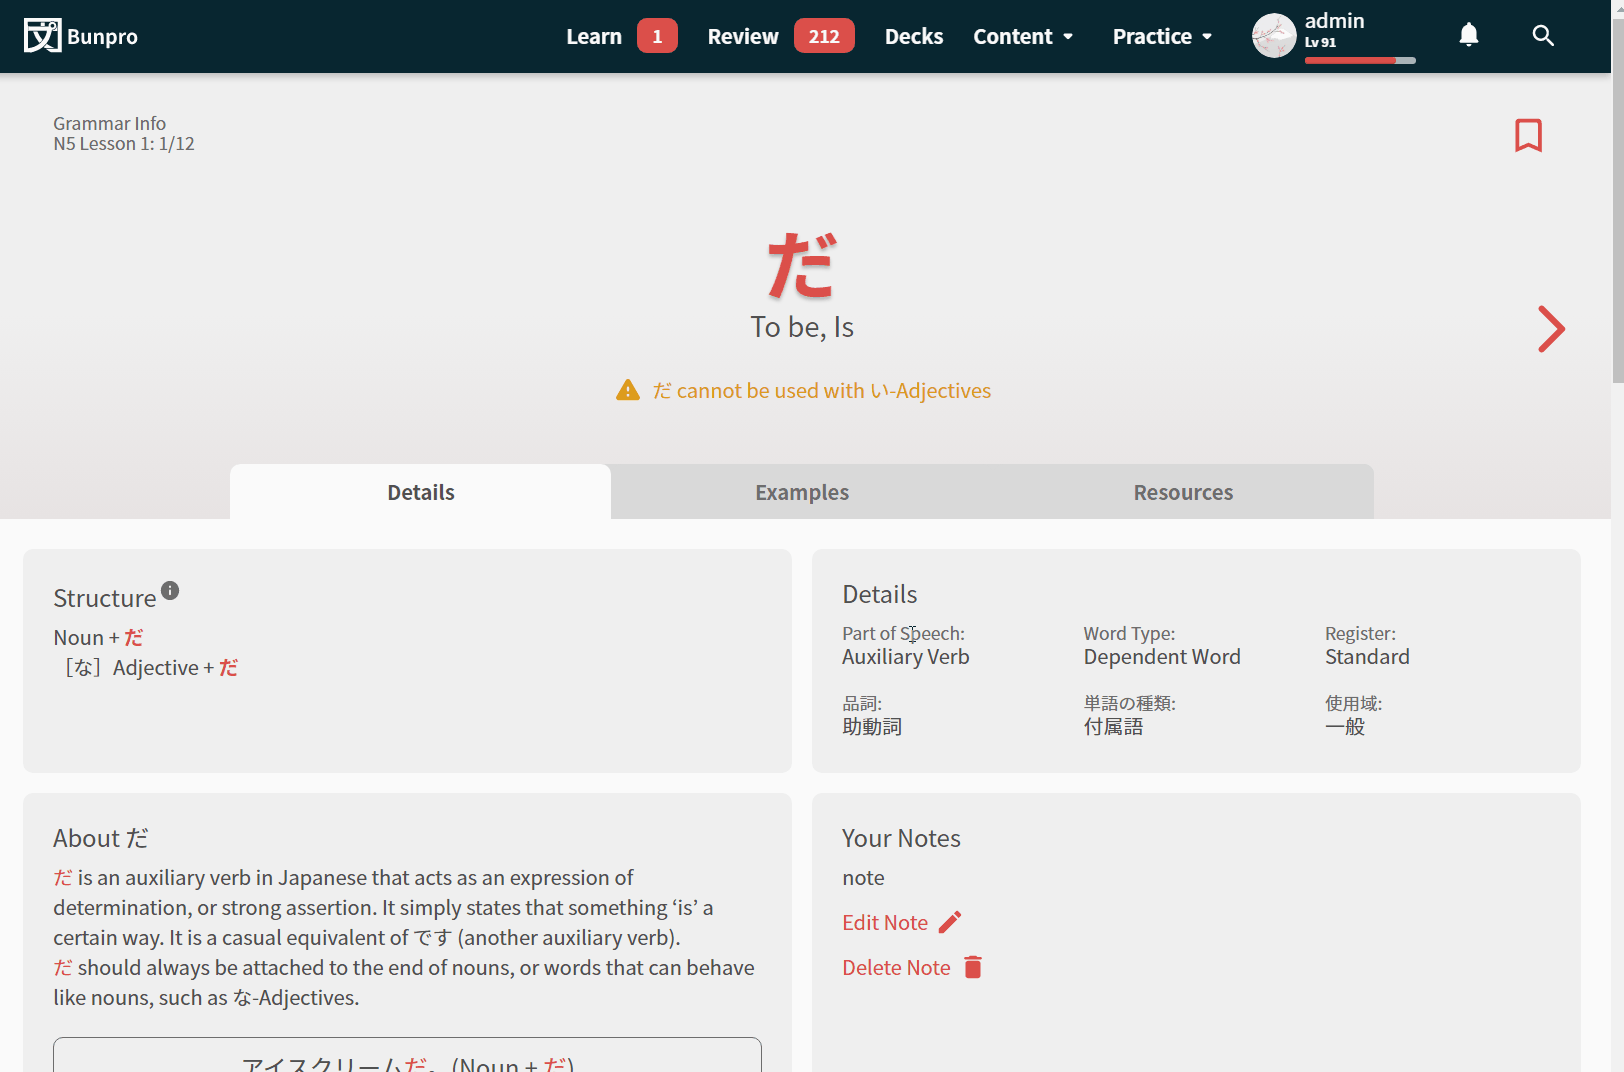Click 'Noun + だ' structure line
The width and height of the screenshot is (1624, 1072).
click(x=98, y=637)
